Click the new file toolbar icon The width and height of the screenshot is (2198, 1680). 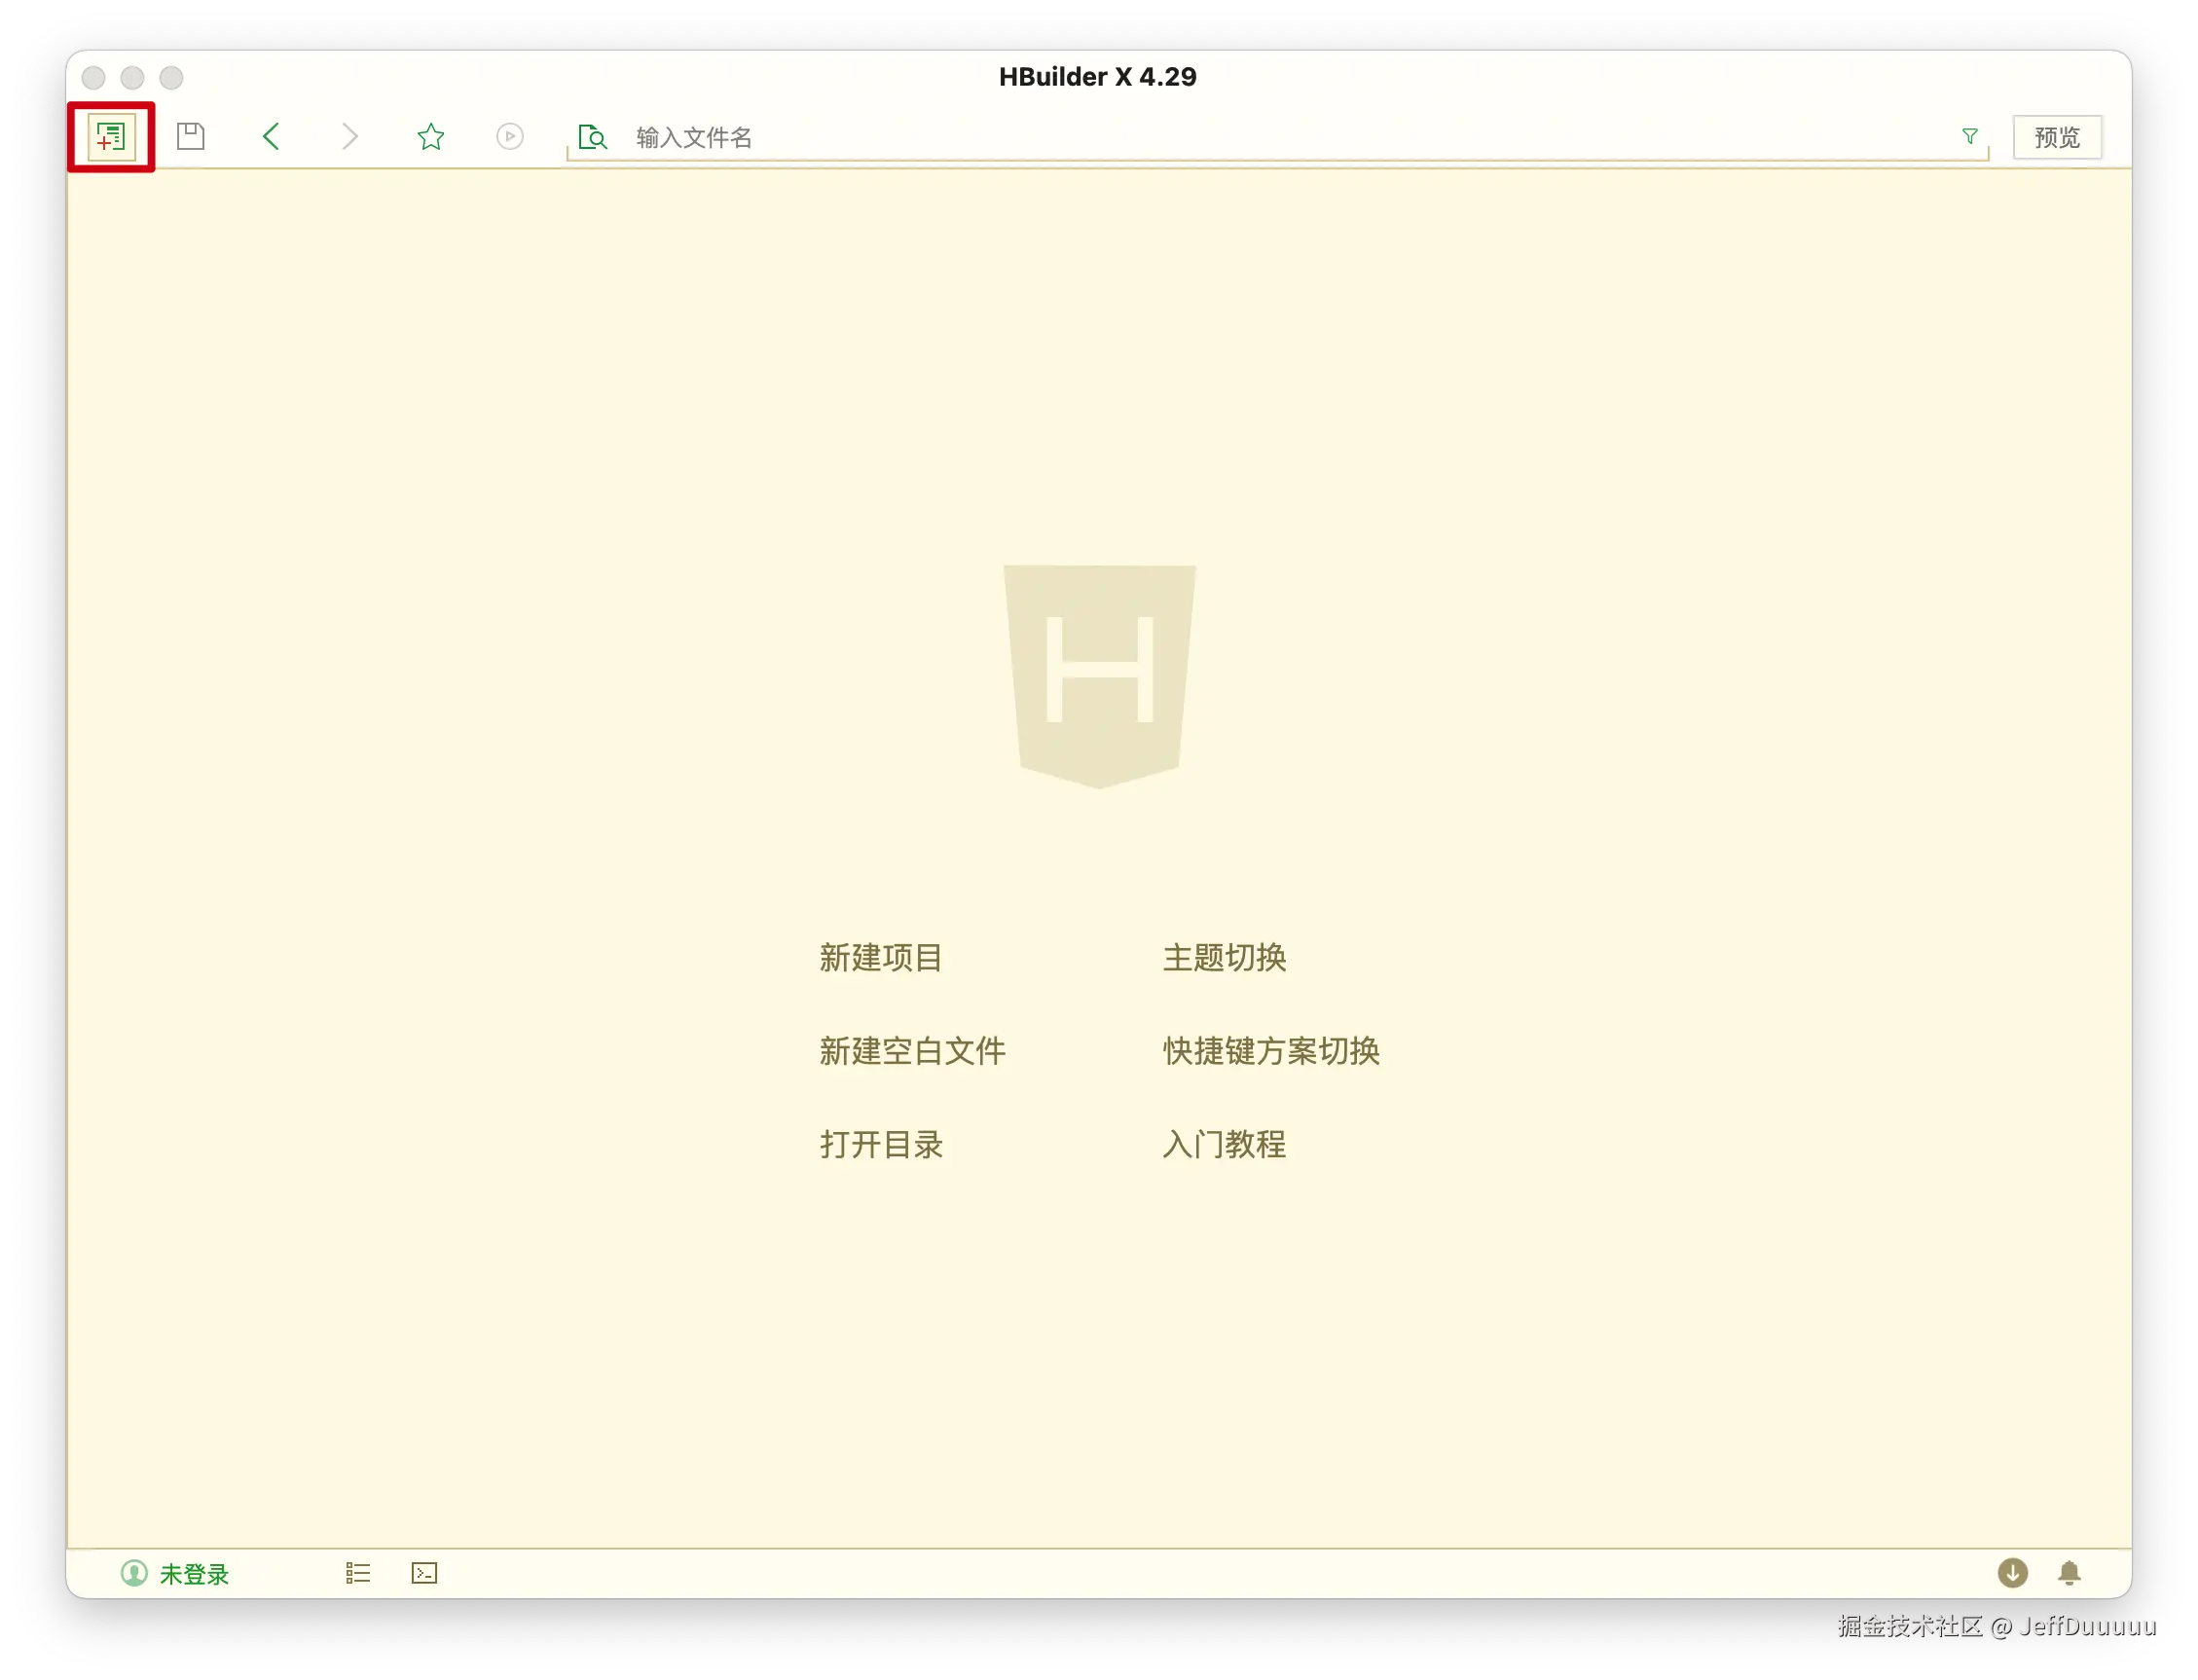pyautogui.click(x=111, y=137)
